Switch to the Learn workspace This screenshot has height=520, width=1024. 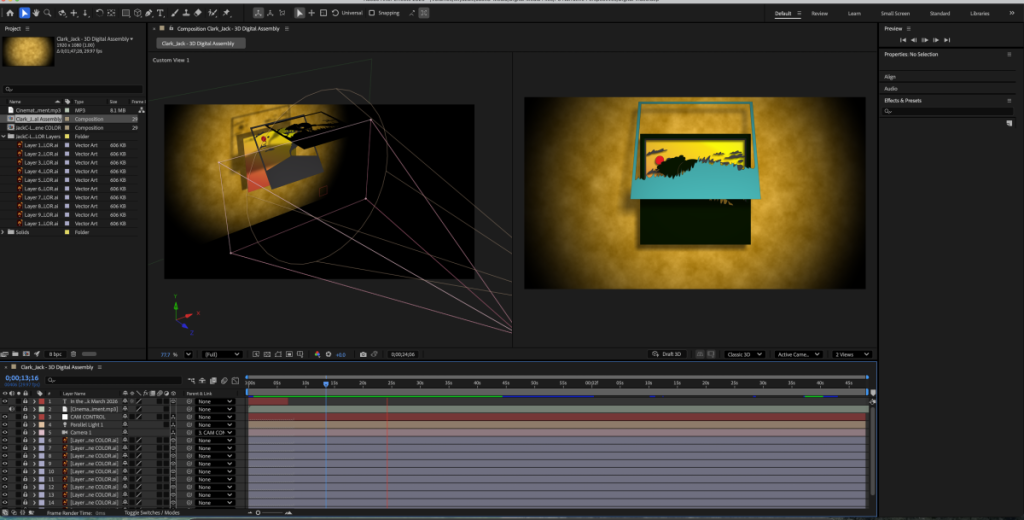click(854, 13)
